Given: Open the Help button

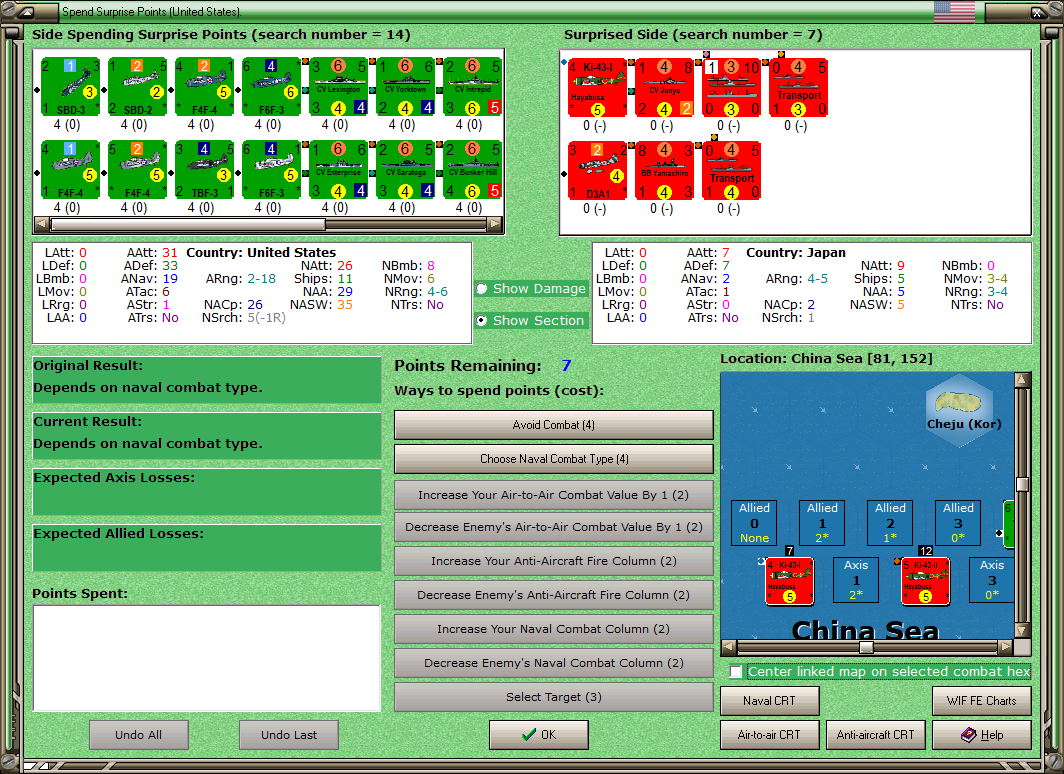Looking at the screenshot, I should coord(982,735).
